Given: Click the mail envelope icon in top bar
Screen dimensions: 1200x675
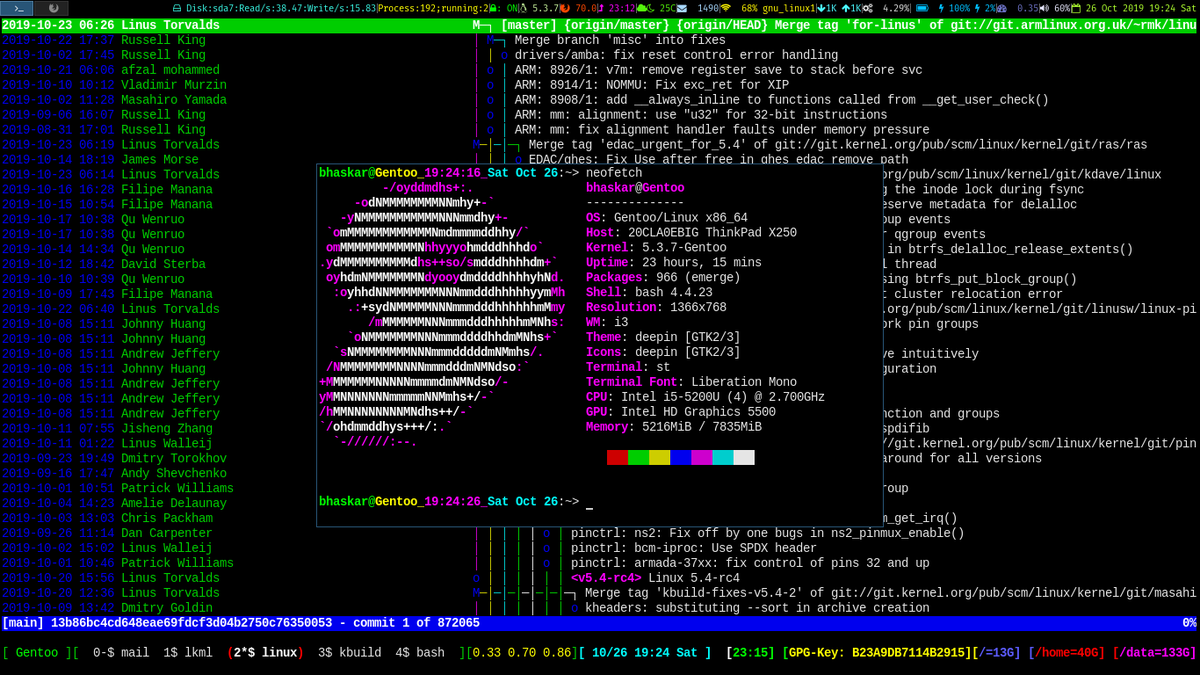Looking at the screenshot, I should (683, 8).
